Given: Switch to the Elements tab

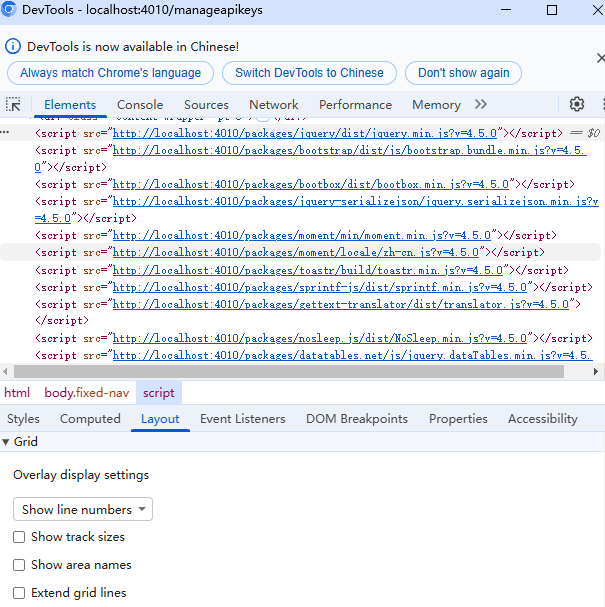Looking at the screenshot, I should (x=70, y=105).
